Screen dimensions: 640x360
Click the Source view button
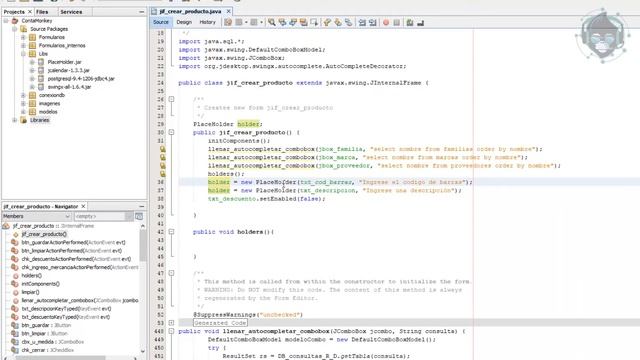pos(161,22)
